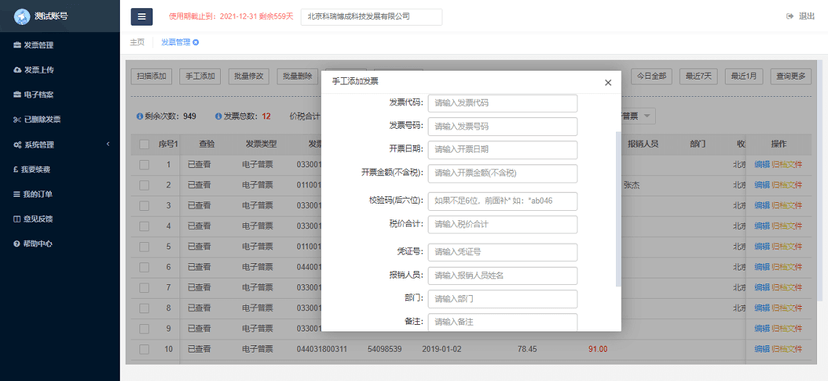
Task: Switch to the 主页 tab
Action: [137, 43]
